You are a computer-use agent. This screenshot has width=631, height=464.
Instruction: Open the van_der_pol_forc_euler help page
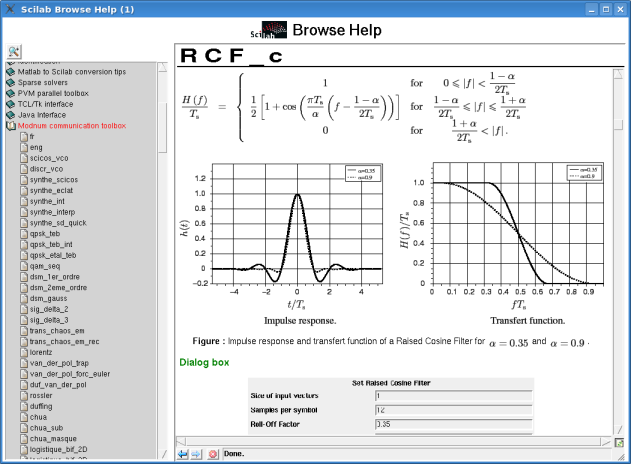point(70,375)
